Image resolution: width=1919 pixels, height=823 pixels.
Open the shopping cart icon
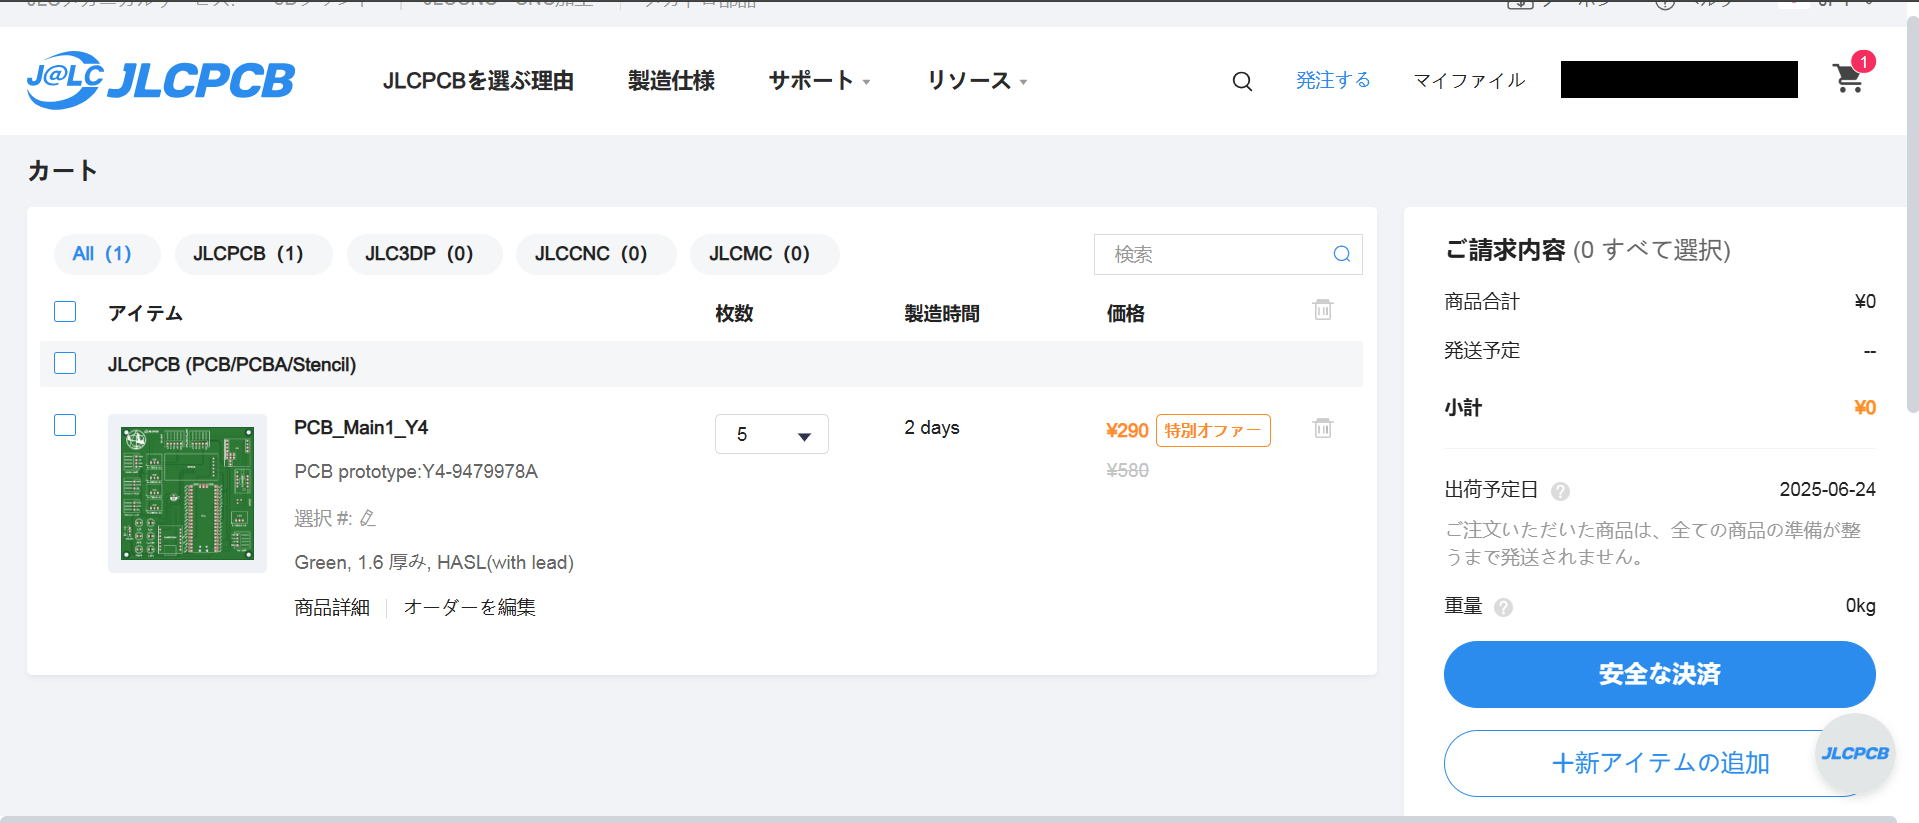pos(1848,79)
